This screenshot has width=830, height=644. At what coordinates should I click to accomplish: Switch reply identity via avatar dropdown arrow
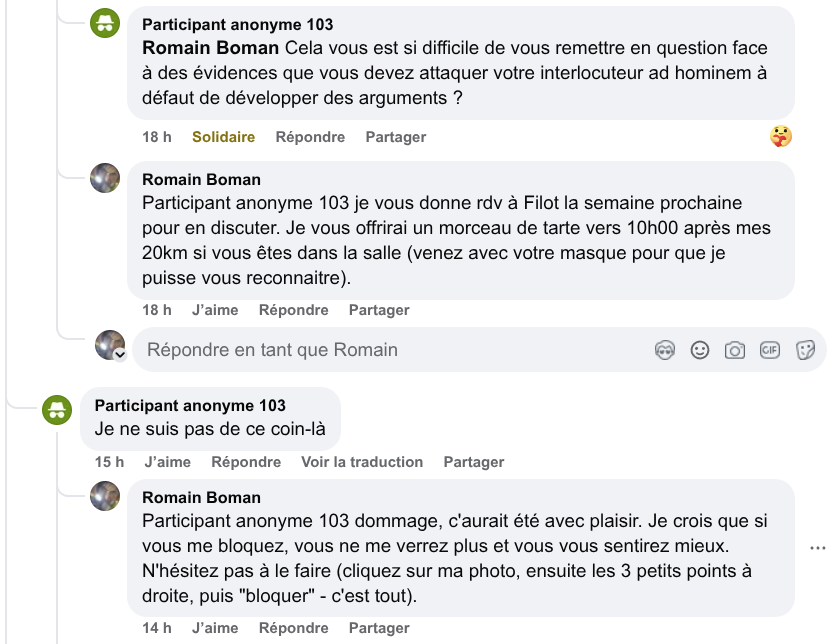[119, 354]
